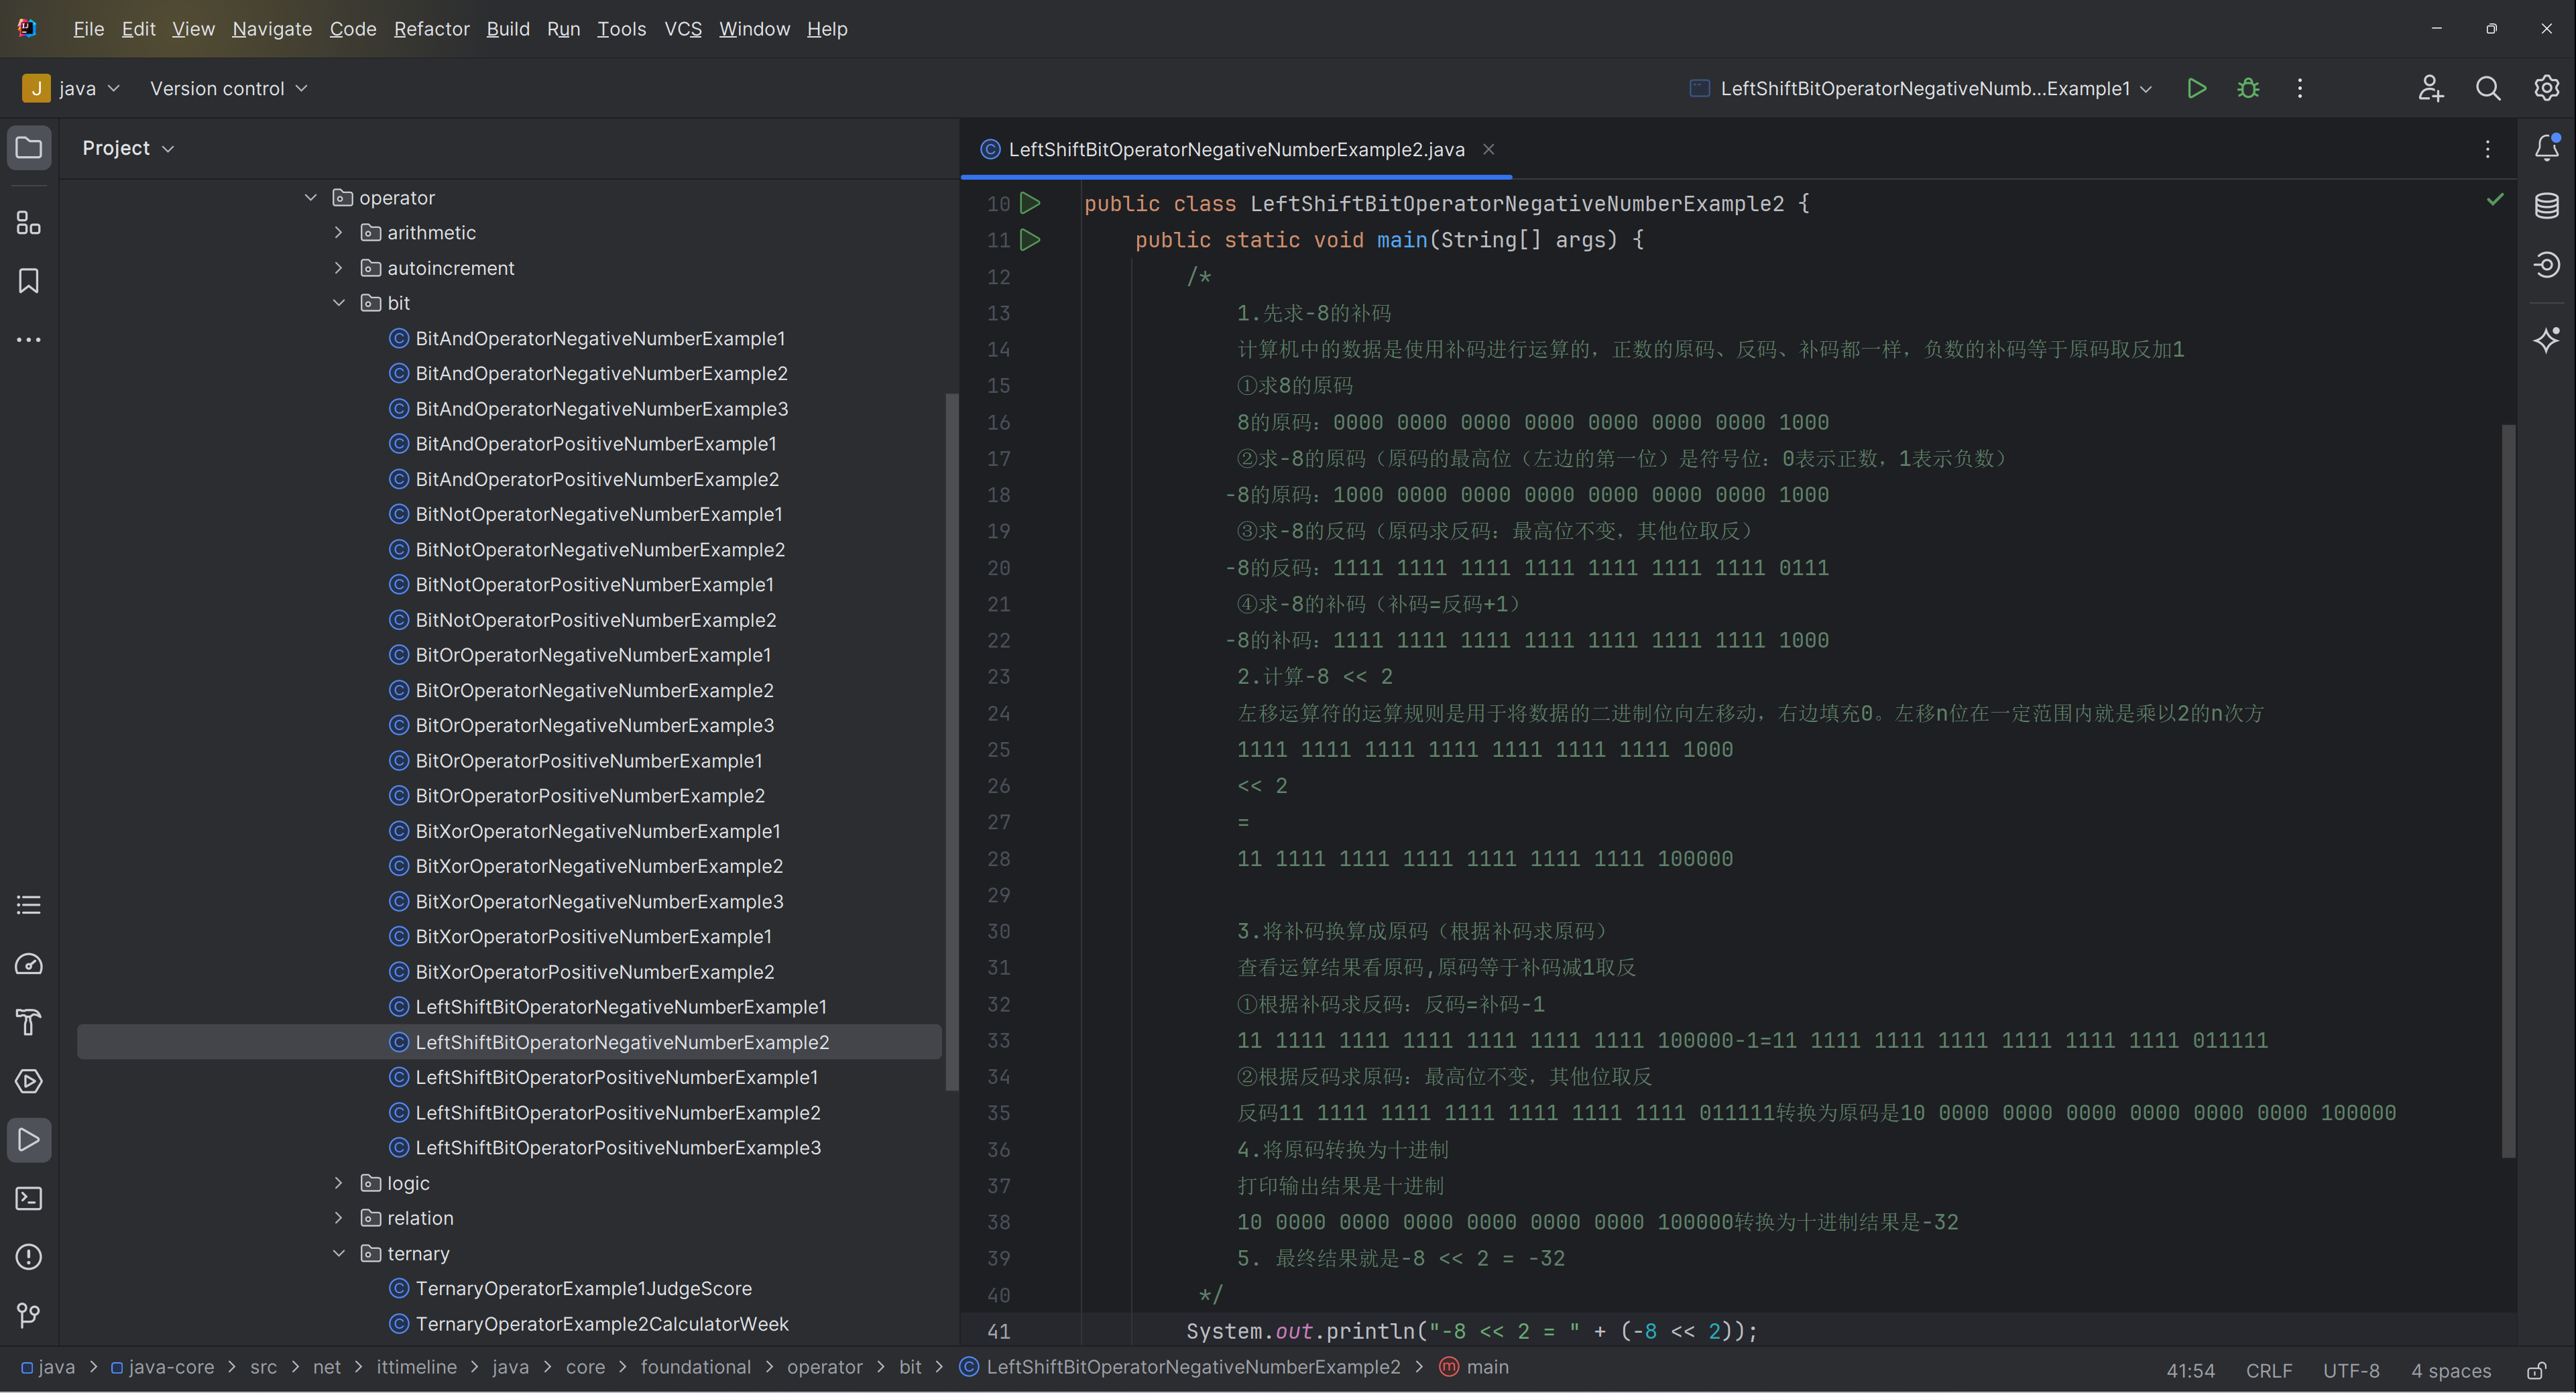Open the coverage/endpoint tool icon in right sidebar
The image size is (2576, 1393).
pyautogui.click(x=2546, y=264)
